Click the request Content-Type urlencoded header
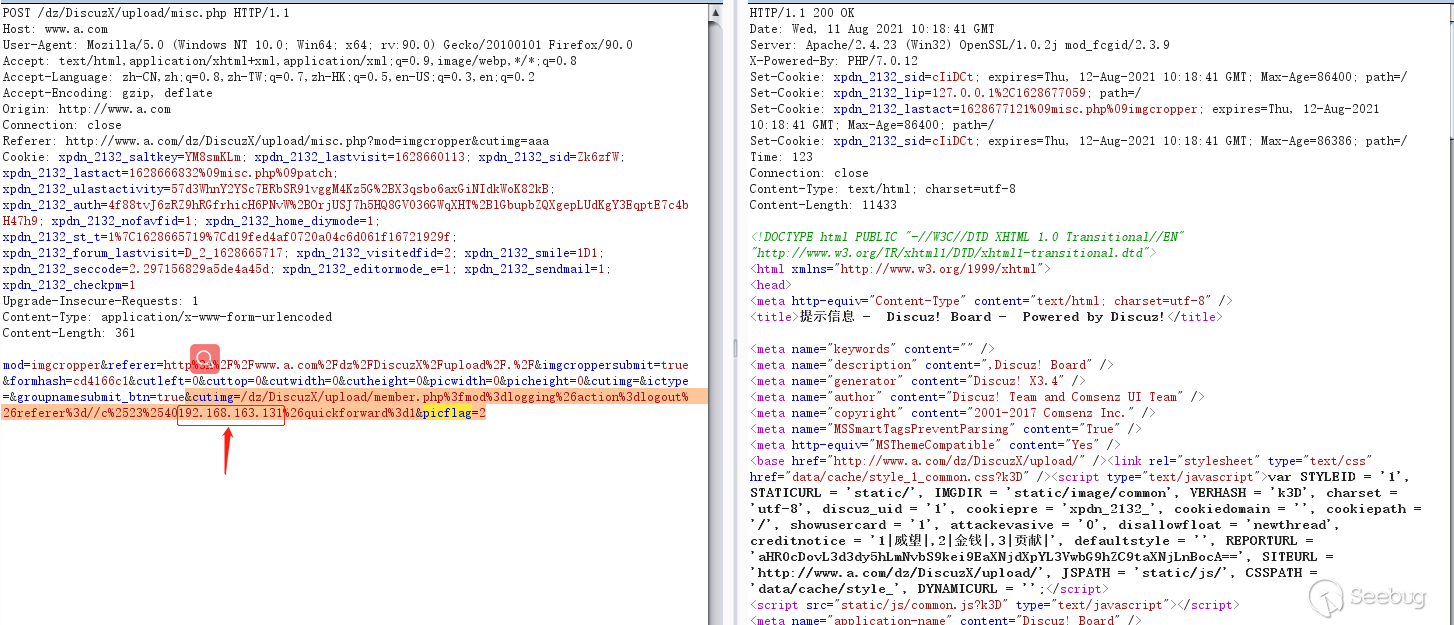This screenshot has width=1454, height=625. pyautogui.click(x=167, y=317)
